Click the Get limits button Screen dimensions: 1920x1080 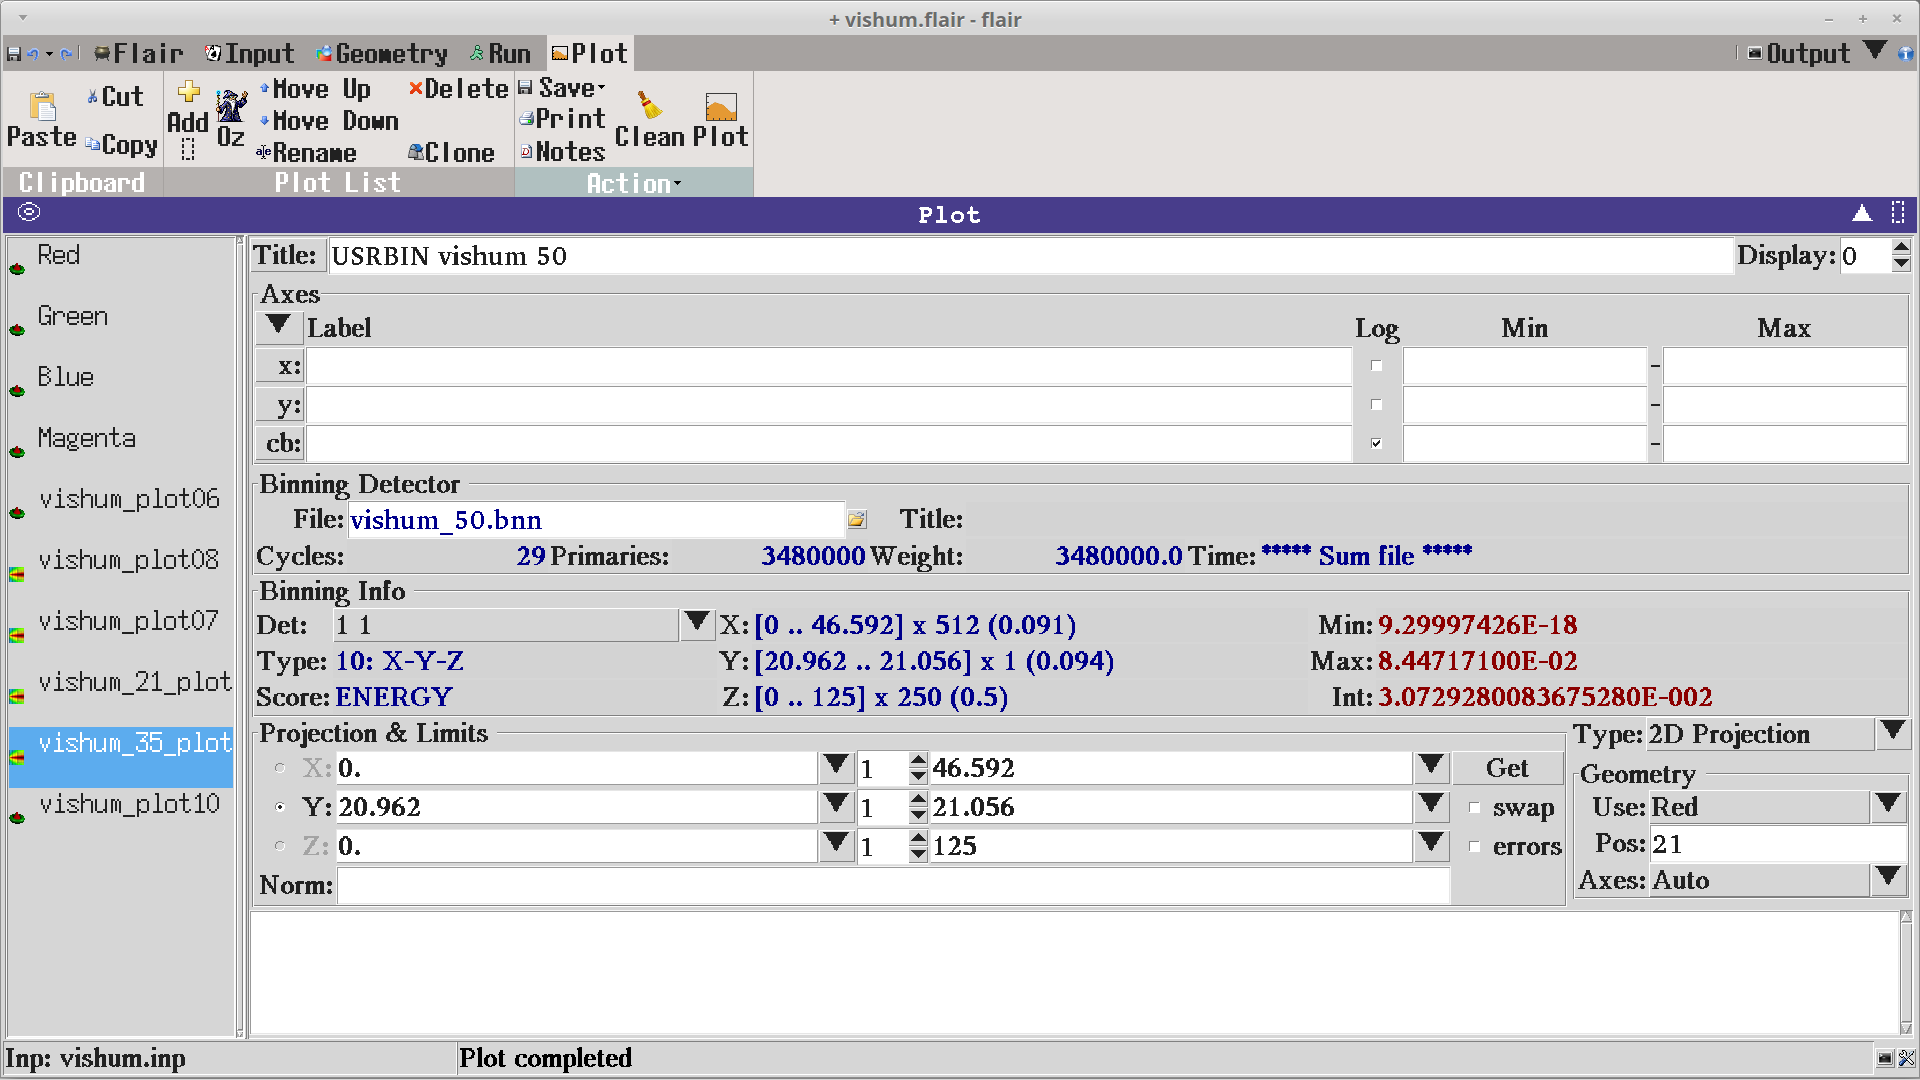(1507, 768)
